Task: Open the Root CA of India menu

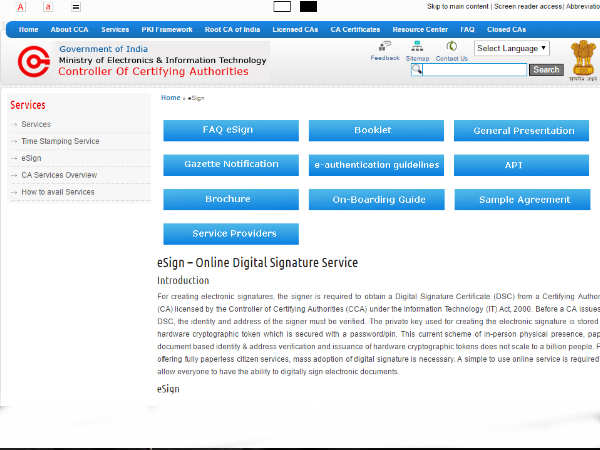Action: click(232, 29)
